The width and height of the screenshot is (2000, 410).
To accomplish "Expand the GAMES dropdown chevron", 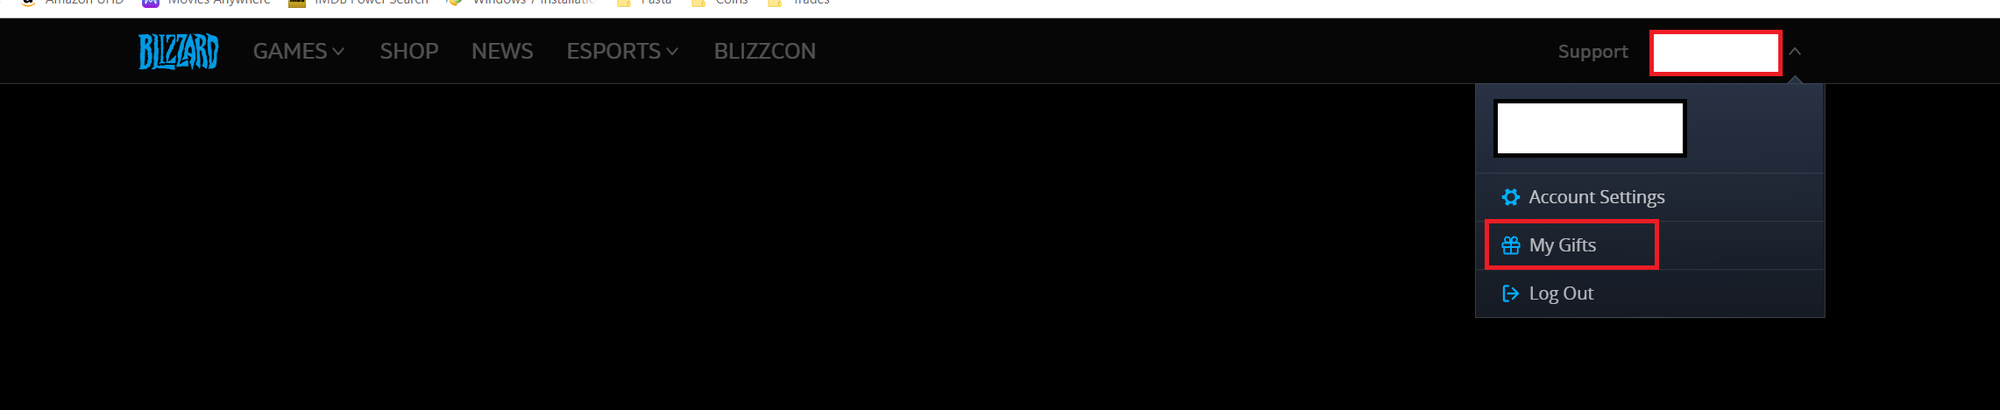I will pos(338,52).
